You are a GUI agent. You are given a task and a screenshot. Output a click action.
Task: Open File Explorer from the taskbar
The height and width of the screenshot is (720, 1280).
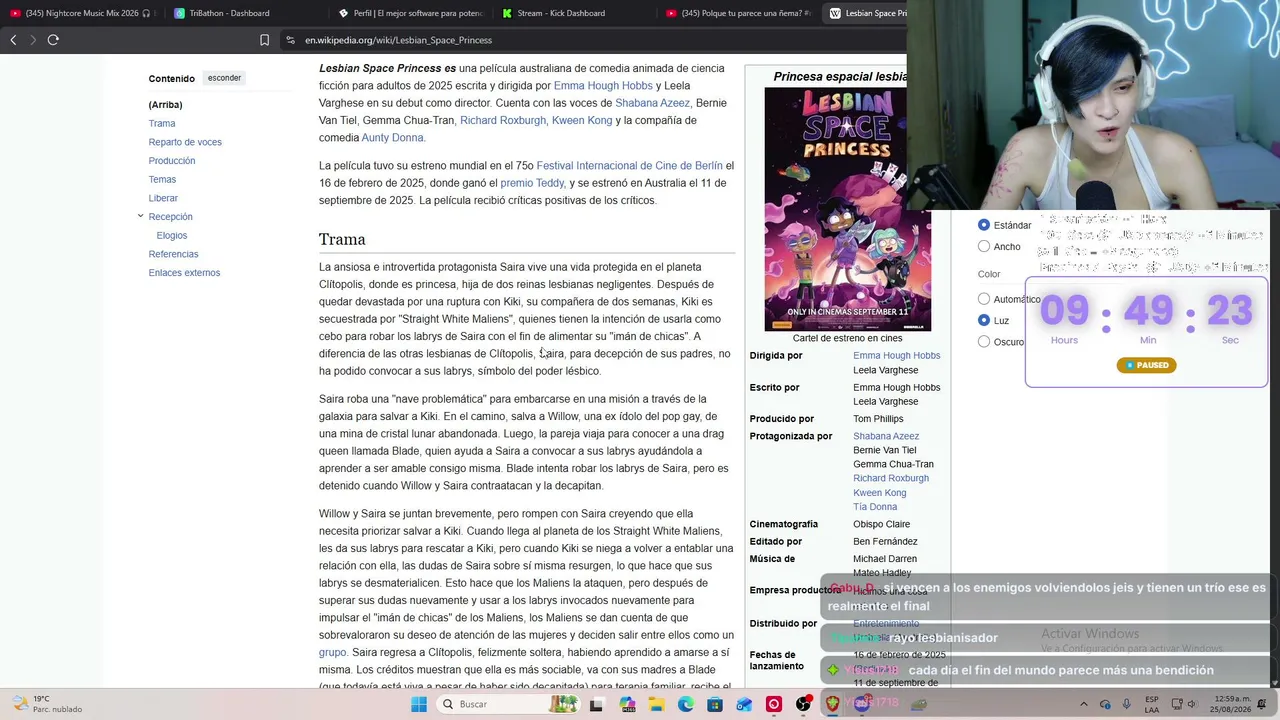tap(657, 704)
